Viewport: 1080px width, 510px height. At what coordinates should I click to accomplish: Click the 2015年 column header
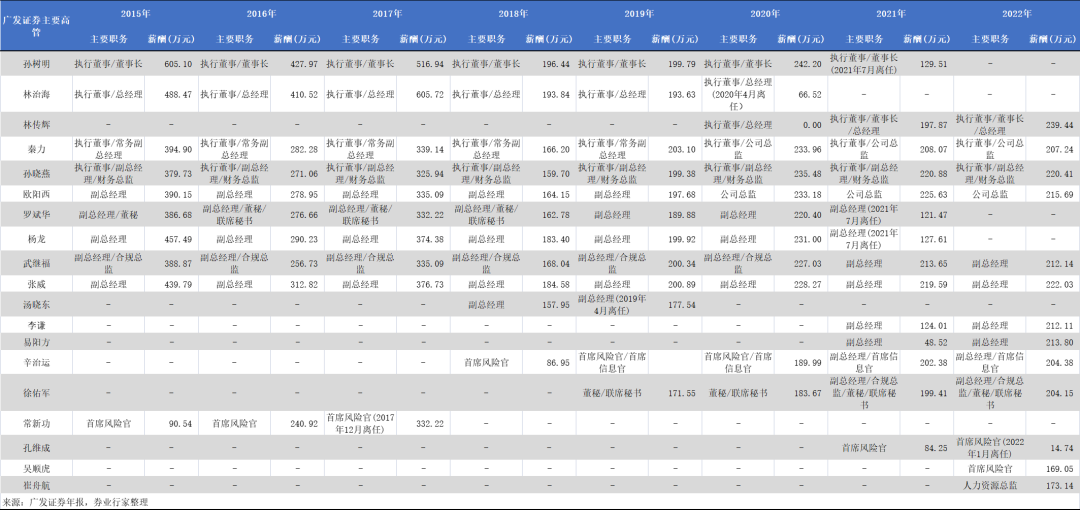[134, 14]
